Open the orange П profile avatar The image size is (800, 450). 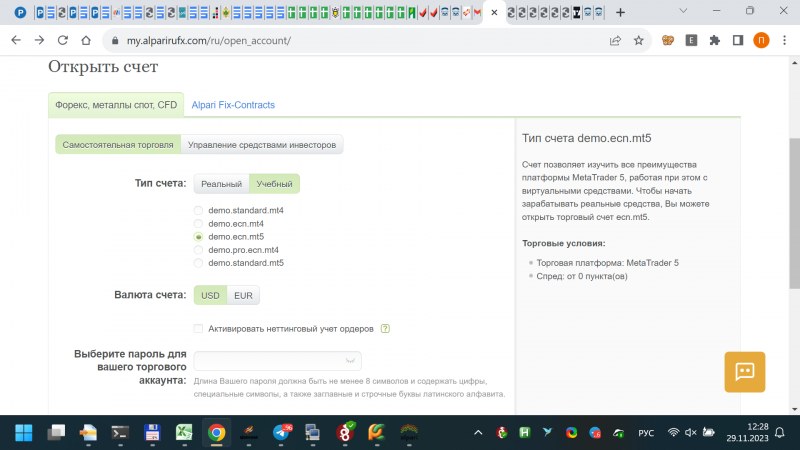[x=761, y=40]
